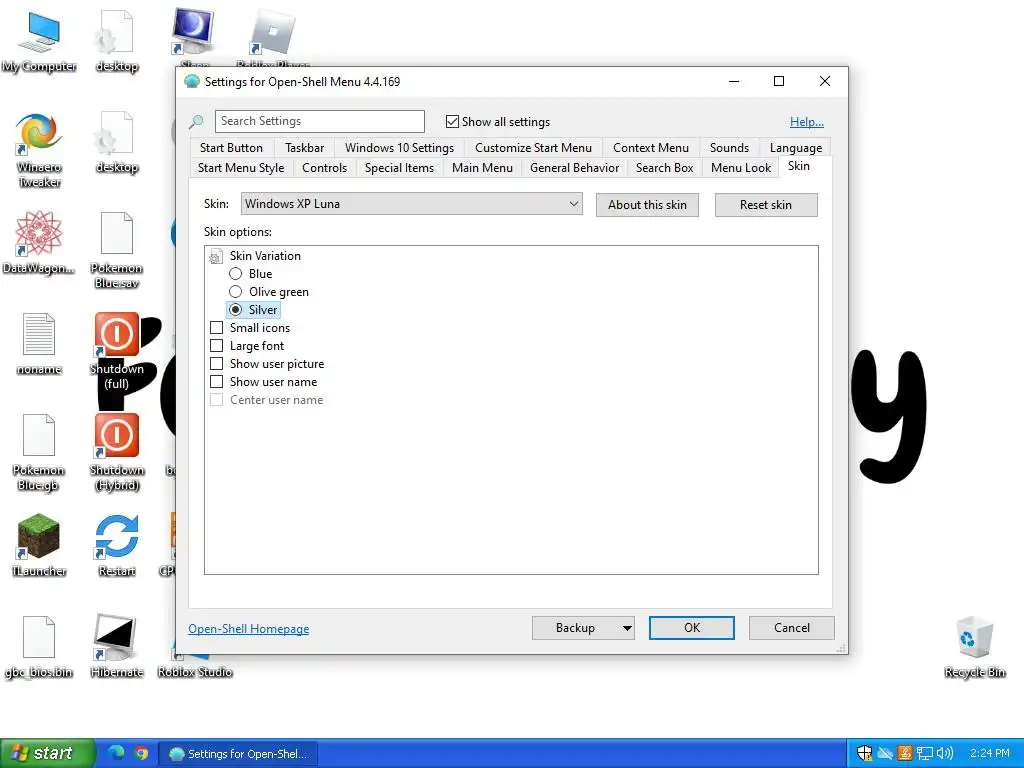Select the desktop file beside Winaero Tweaker
Image resolution: width=1024 pixels, height=768 pixels.
[x=117, y=142]
